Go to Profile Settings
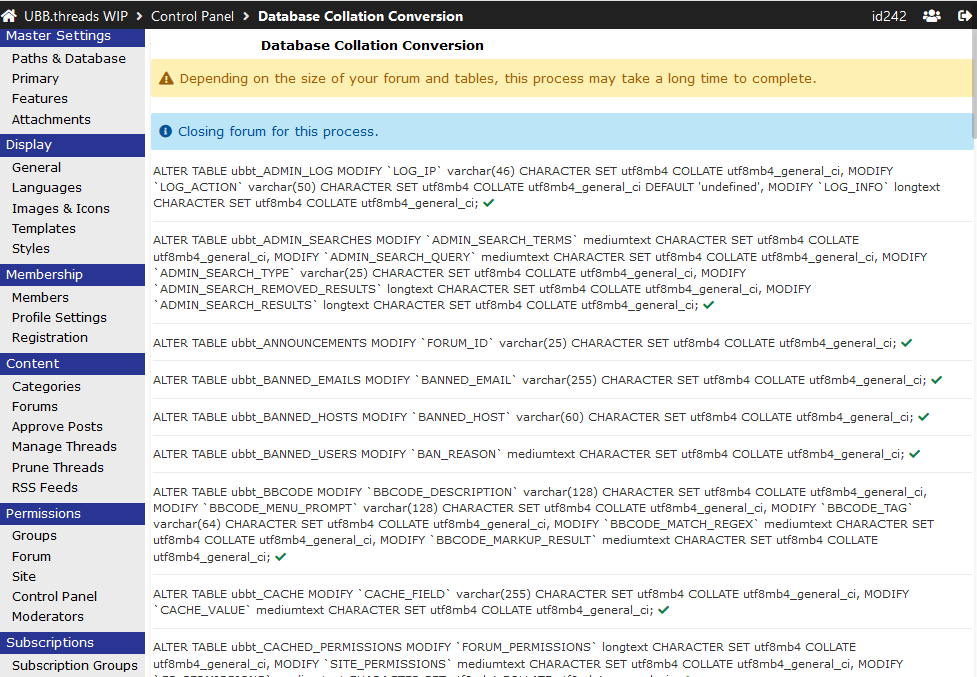Image resolution: width=977 pixels, height=677 pixels. point(59,318)
